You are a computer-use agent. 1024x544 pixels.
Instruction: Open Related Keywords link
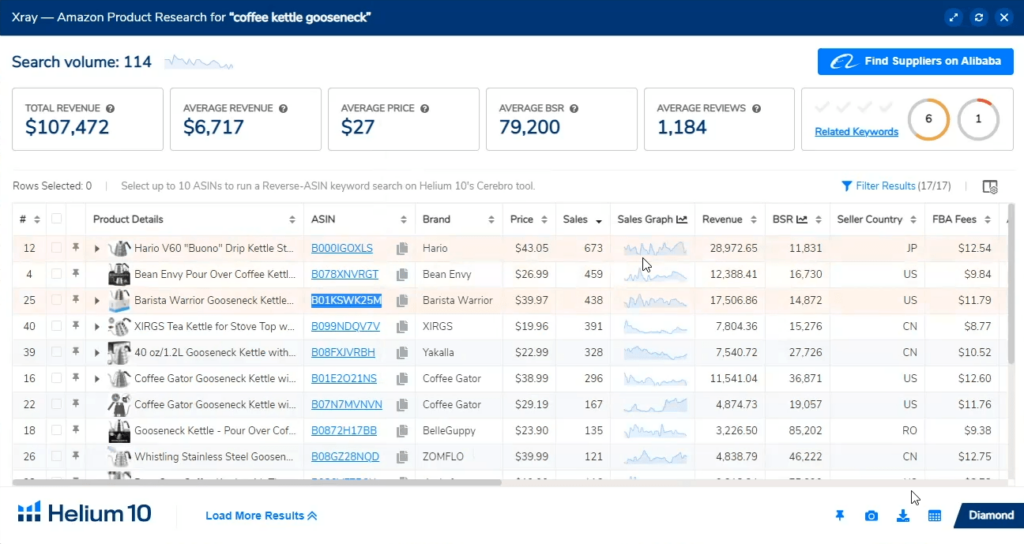(x=856, y=132)
